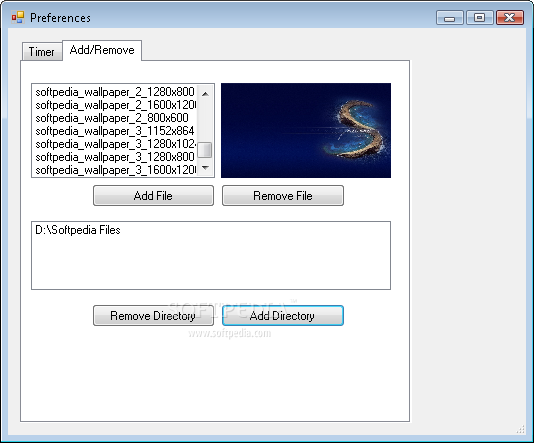
Task: Click the Add File button
Action: tap(153, 195)
